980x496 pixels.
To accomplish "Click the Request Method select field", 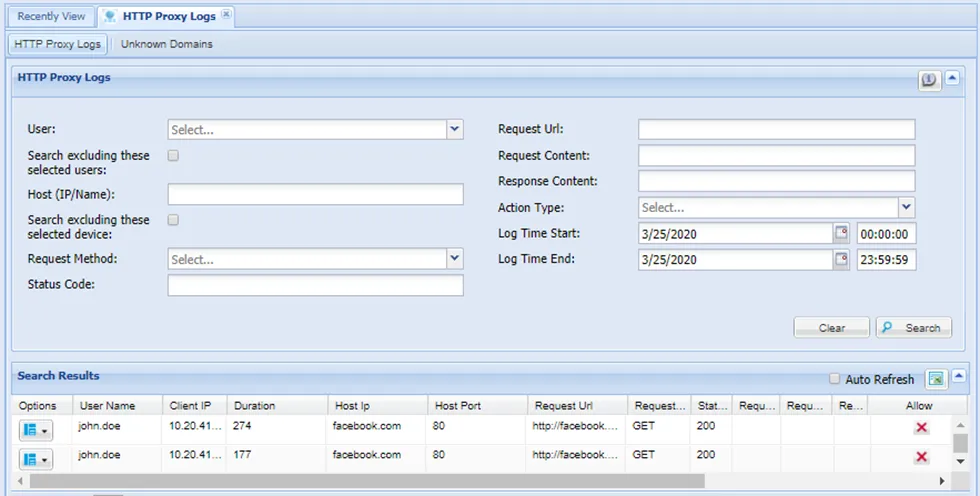I will [x=307, y=259].
